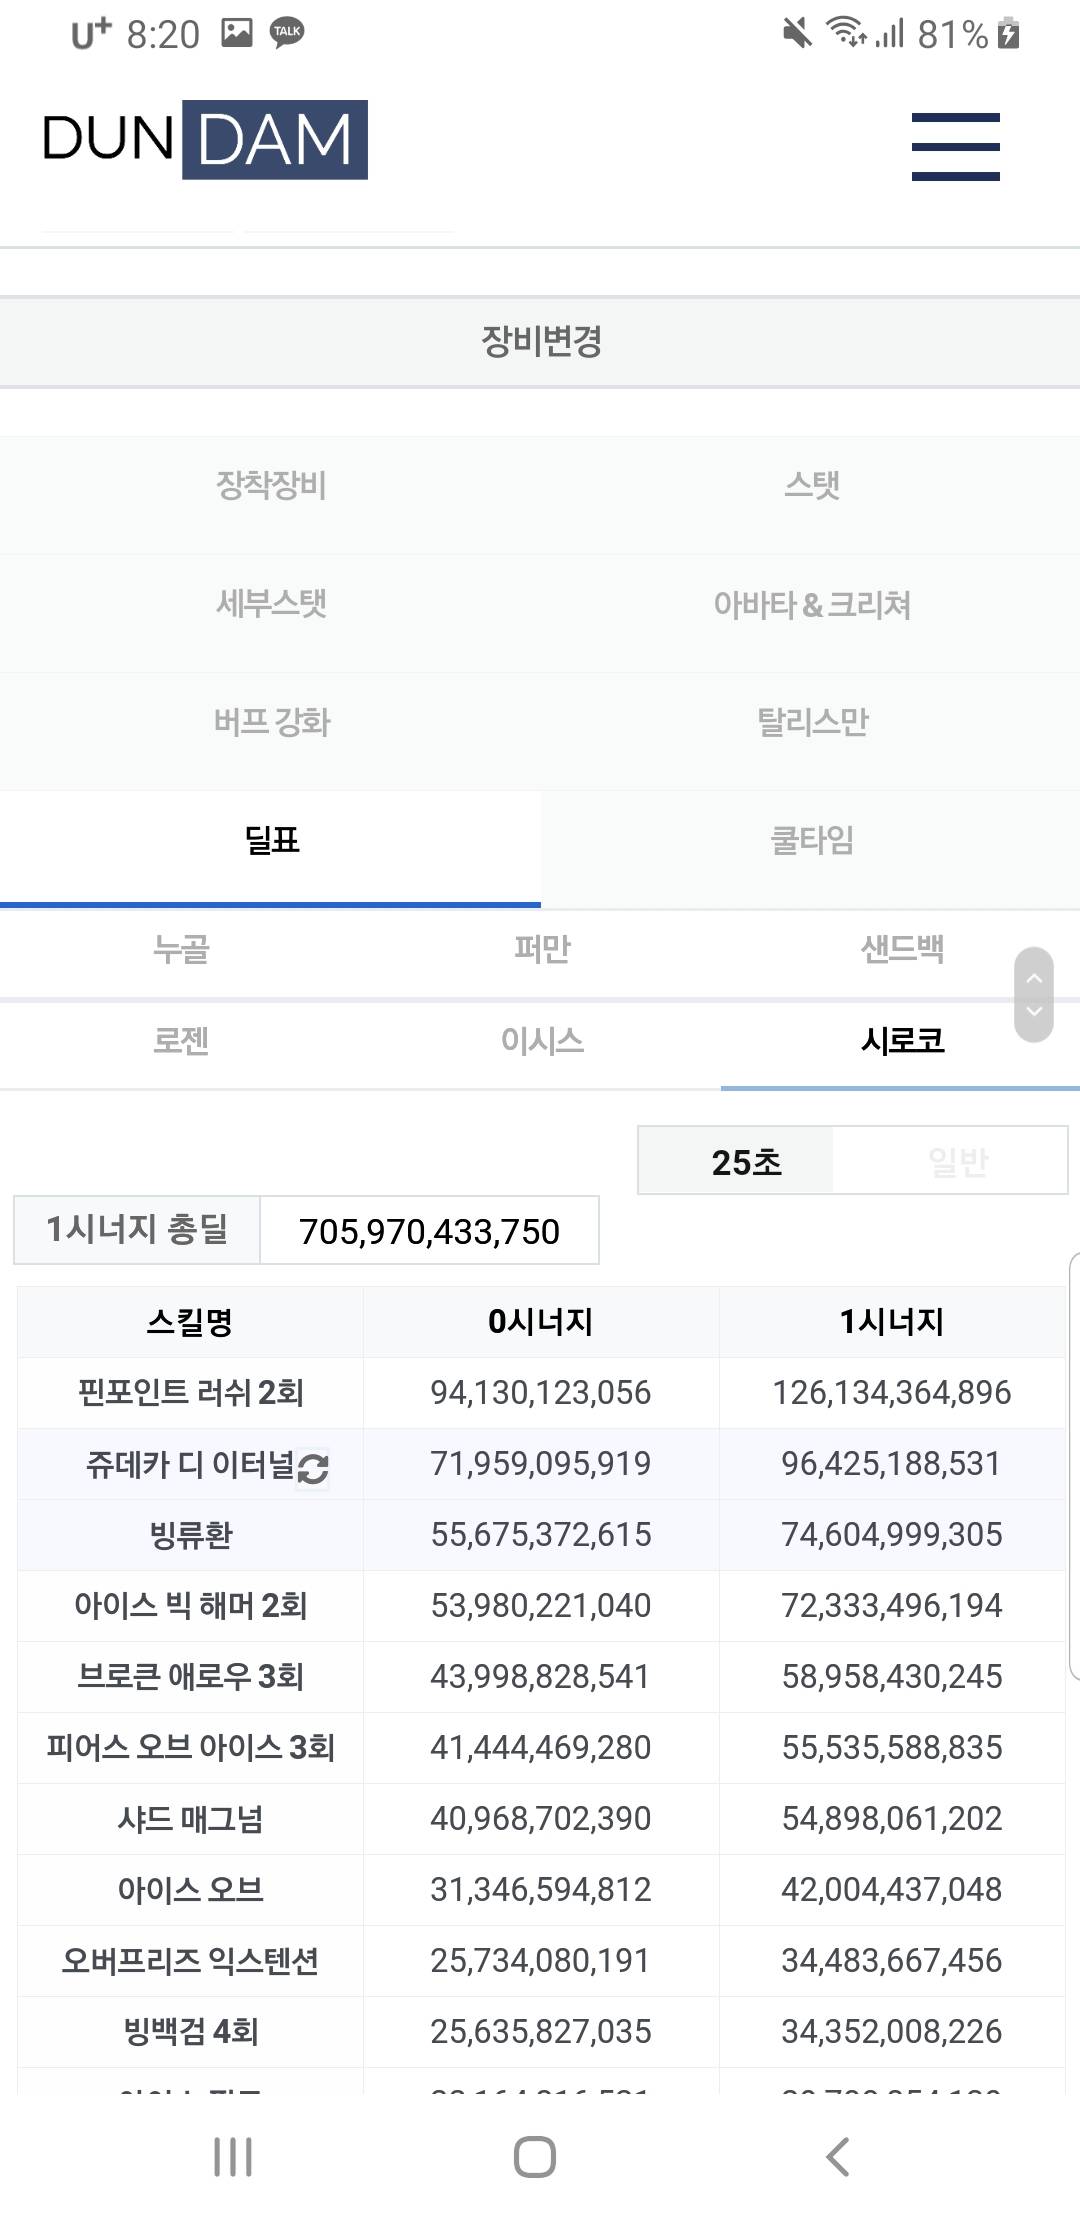Click the value 54,898,061,202

coord(892,1819)
